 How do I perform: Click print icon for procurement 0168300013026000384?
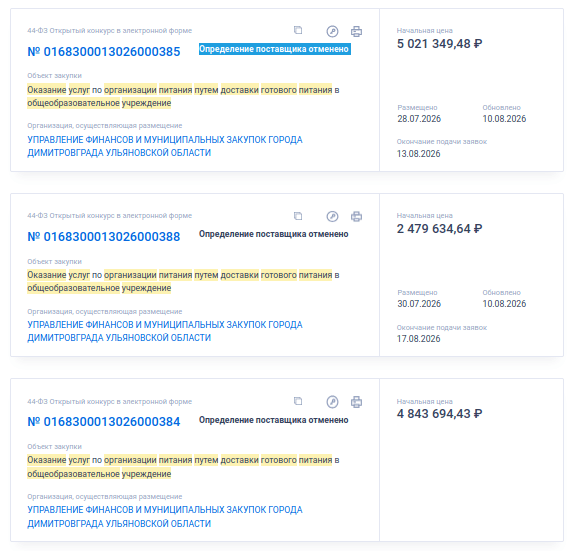click(x=356, y=402)
